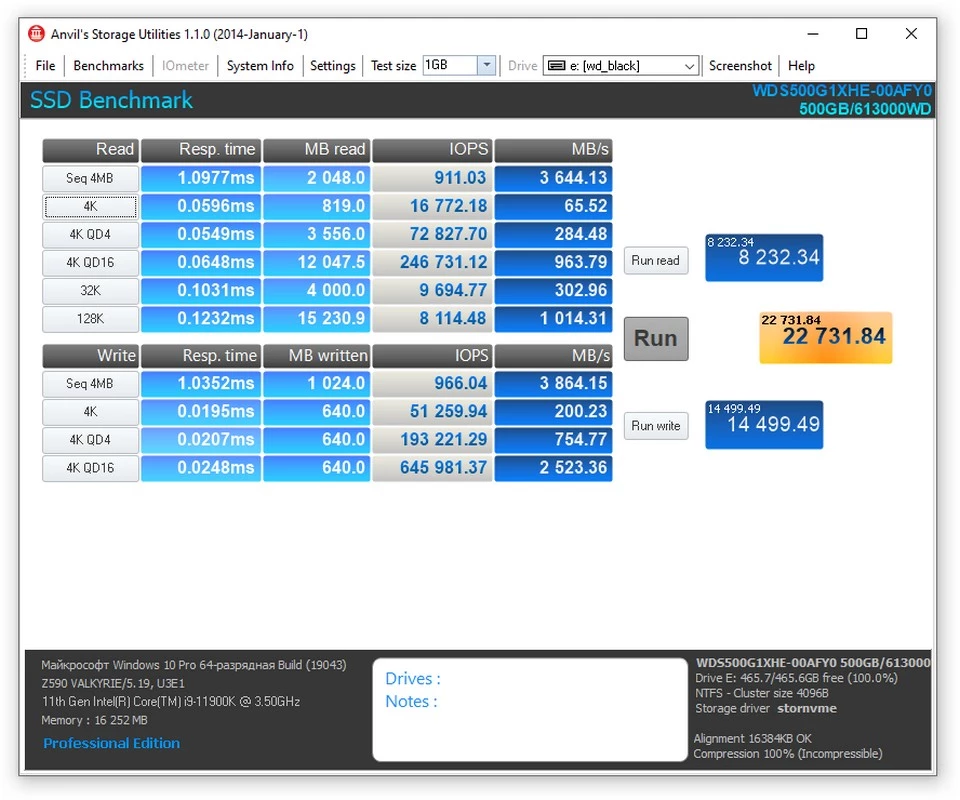Viewport: 960px width, 800px height.
Task: Click the Memory : 16 252 MB line
Action: (94, 720)
